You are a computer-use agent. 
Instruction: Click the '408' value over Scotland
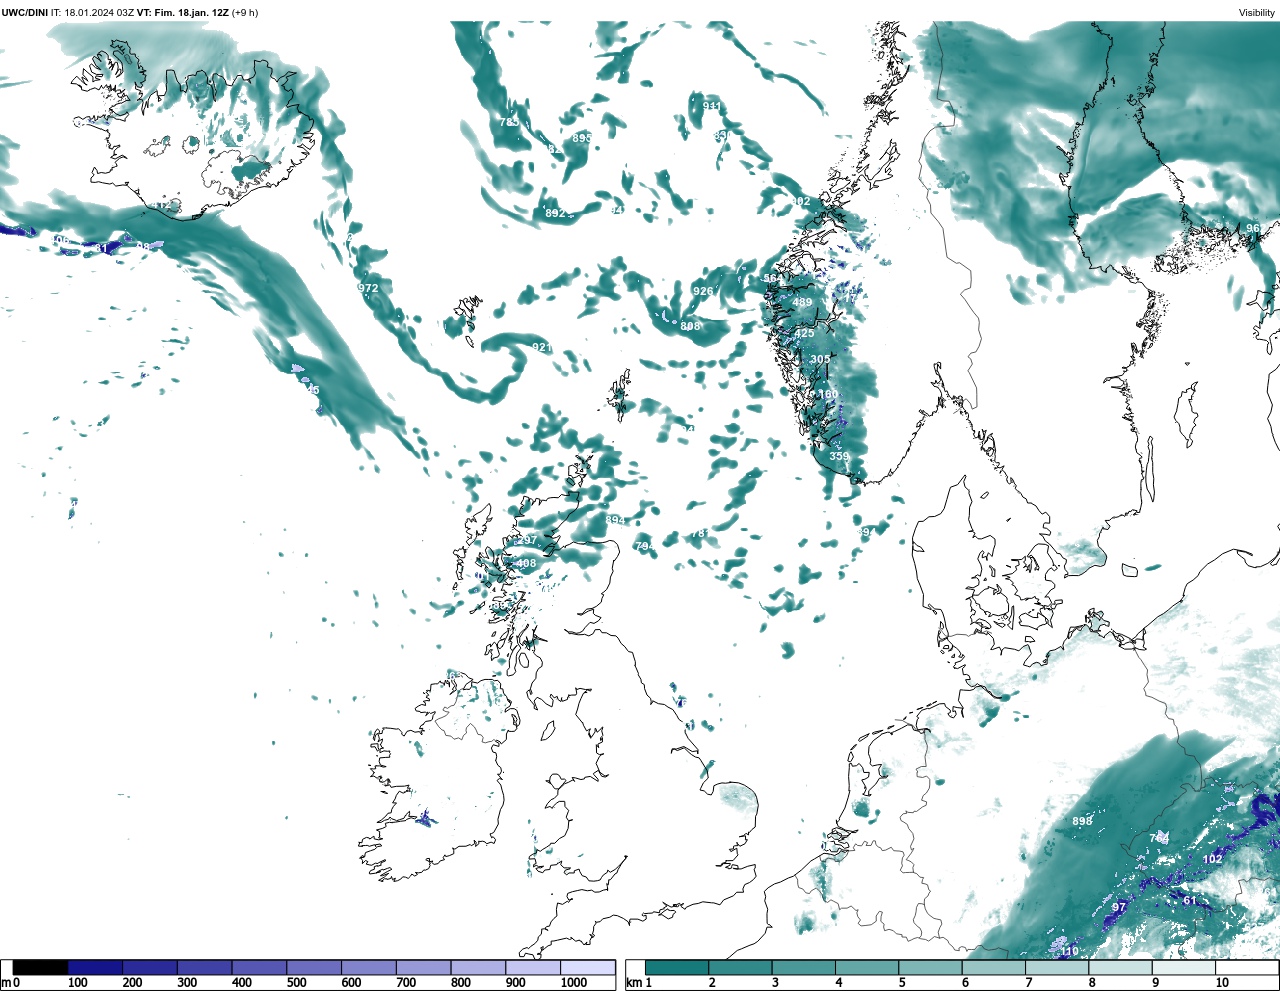526,564
